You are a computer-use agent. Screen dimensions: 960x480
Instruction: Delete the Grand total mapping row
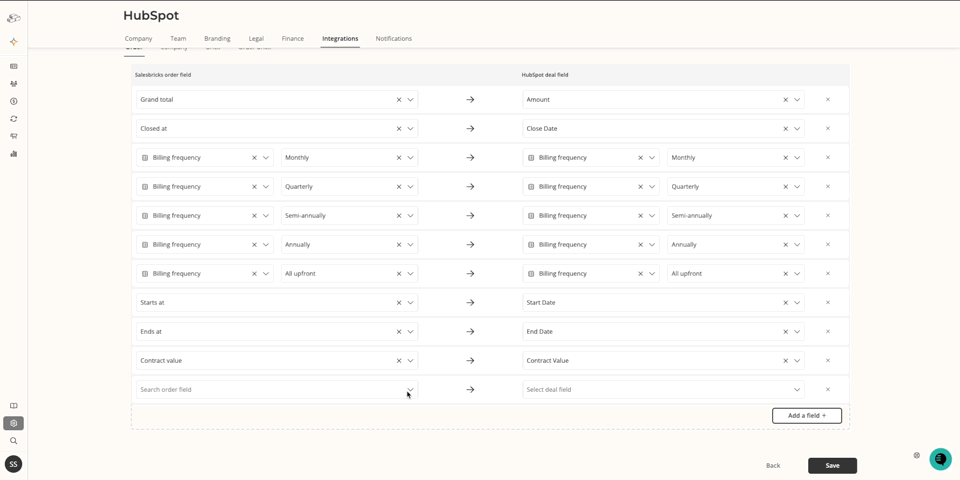point(828,99)
